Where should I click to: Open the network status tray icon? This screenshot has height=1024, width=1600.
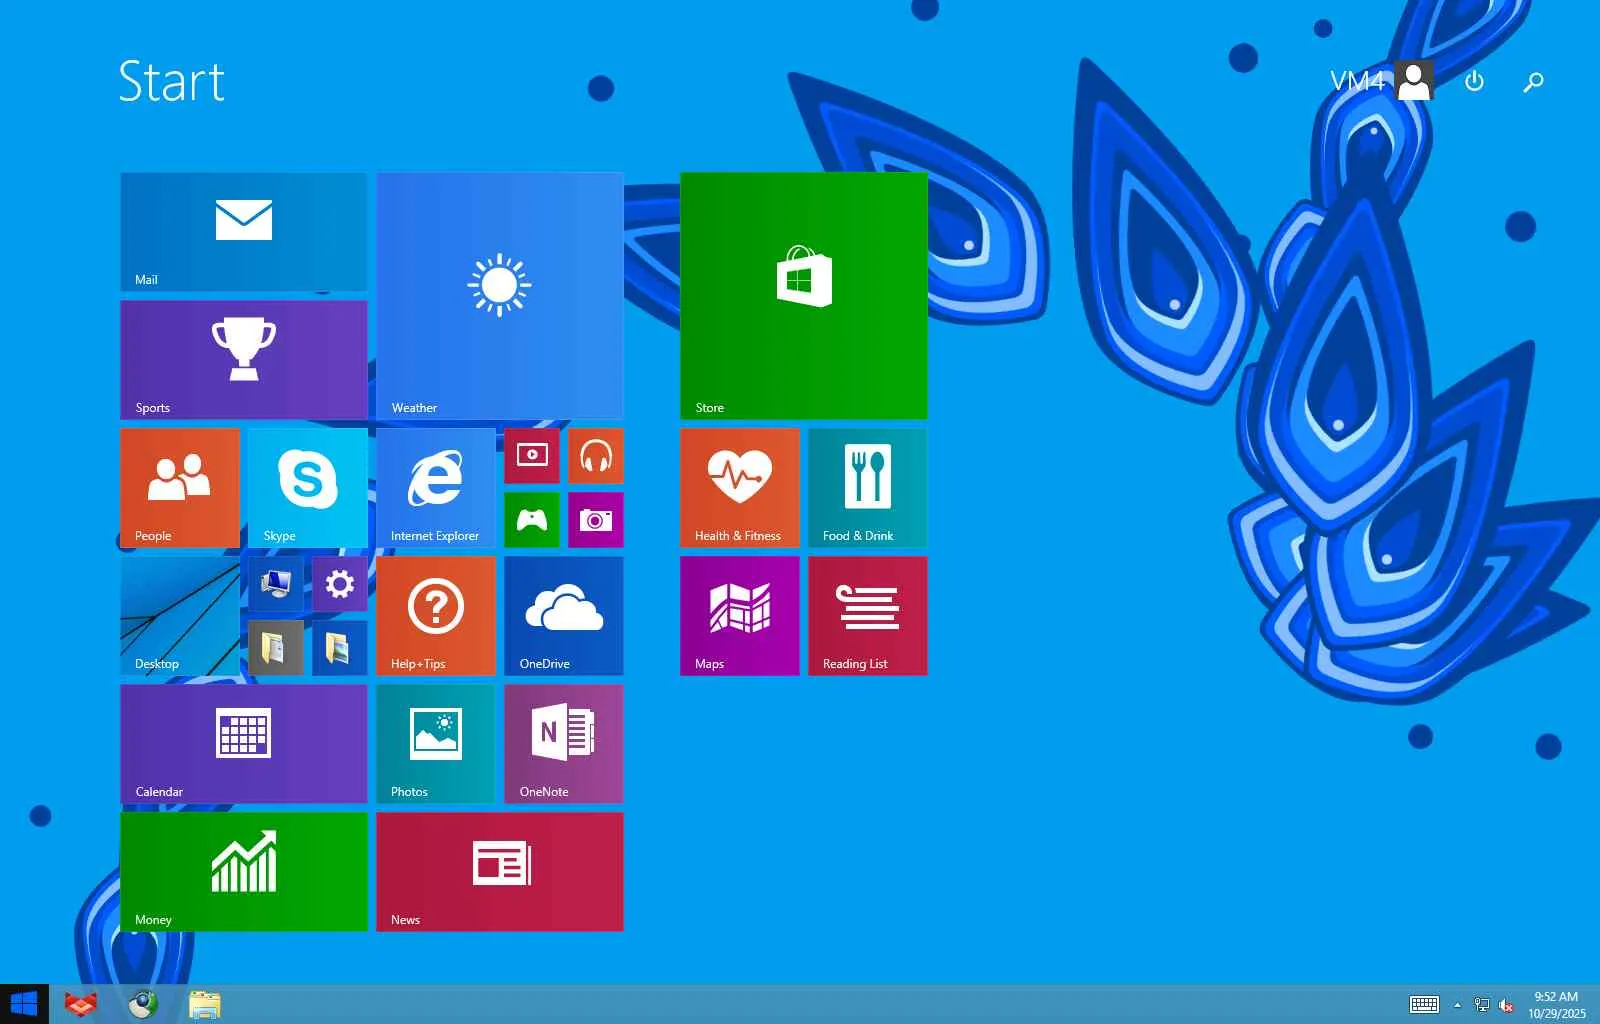[1482, 1005]
